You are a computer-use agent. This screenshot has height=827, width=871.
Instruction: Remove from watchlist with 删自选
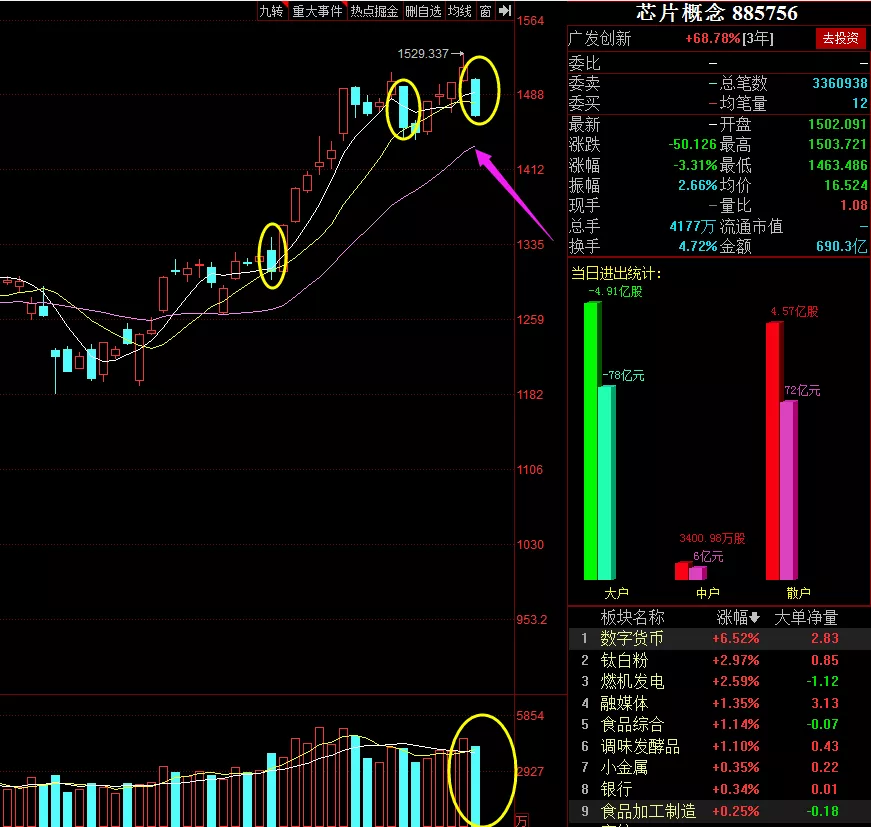423,11
